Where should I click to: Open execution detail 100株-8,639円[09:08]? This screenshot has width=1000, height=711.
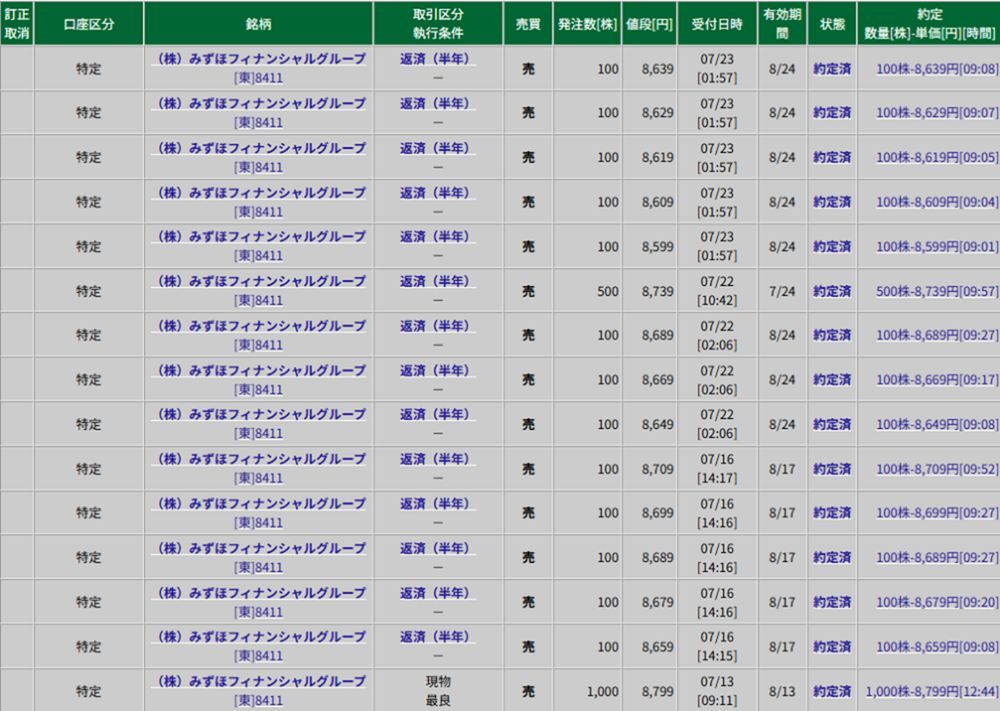point(937,69)
